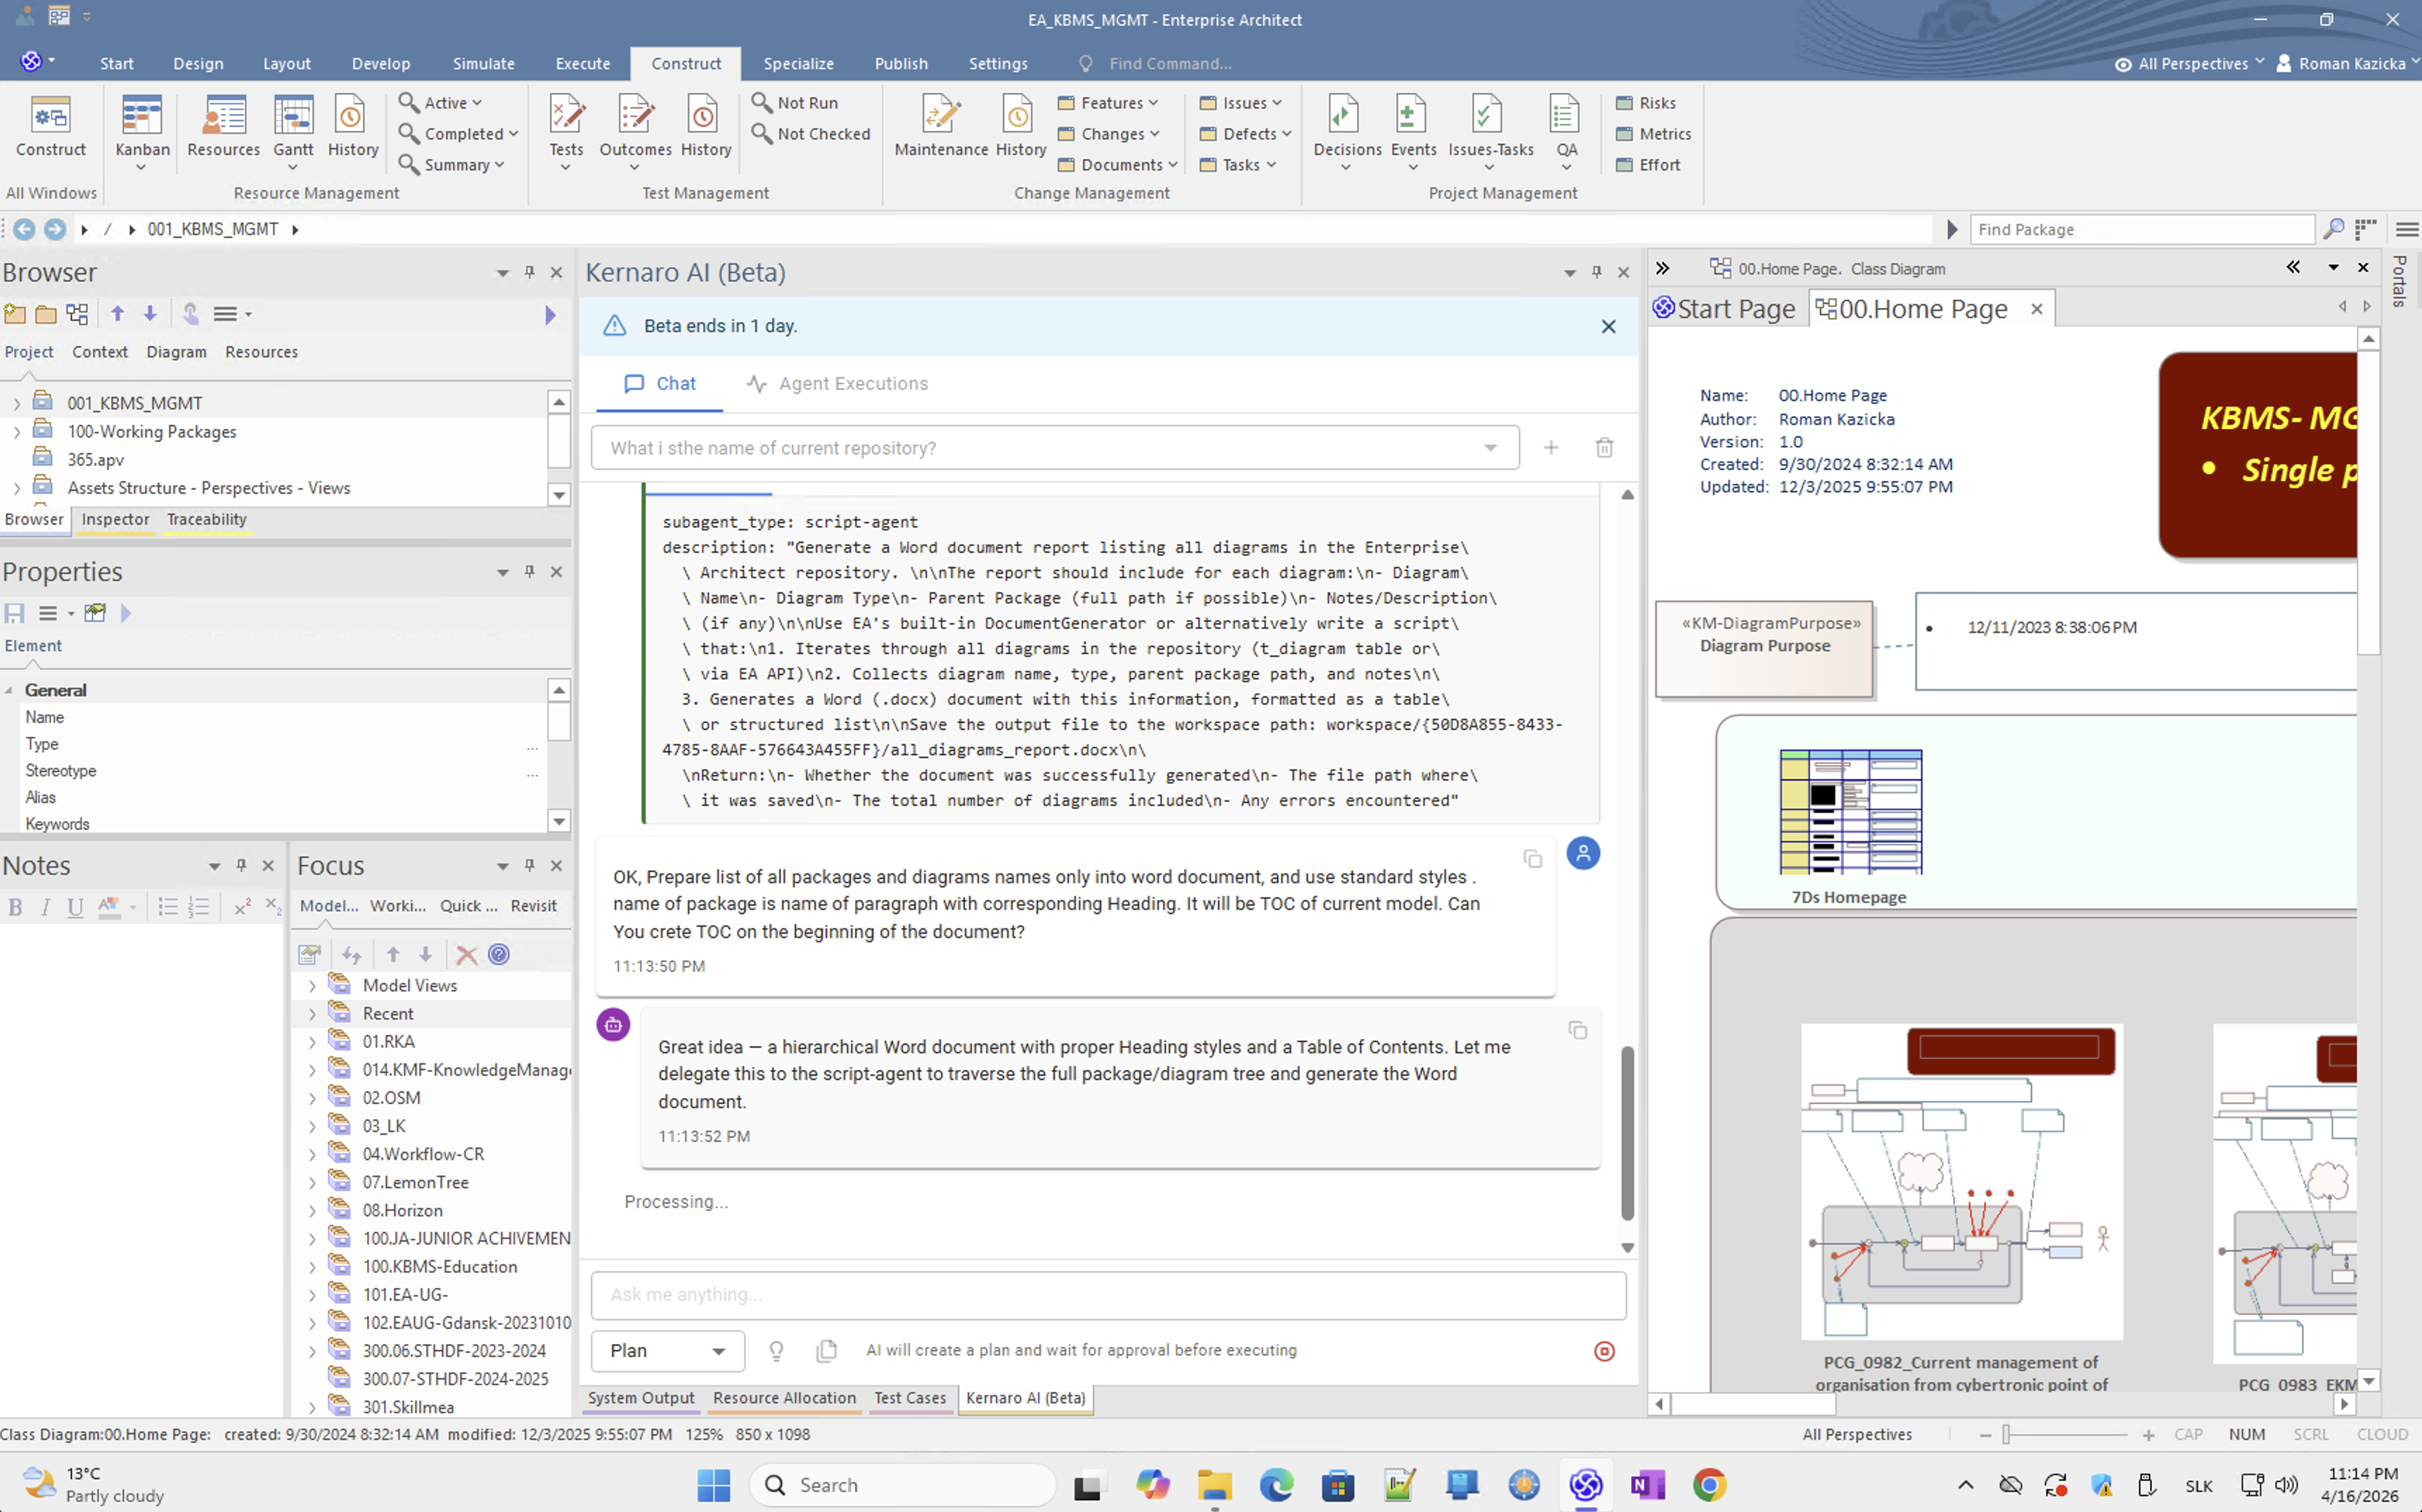This screenshot has height=1512, width=2422.
Task: Apply underline formatting in Notes
Action: pos(75,907)
